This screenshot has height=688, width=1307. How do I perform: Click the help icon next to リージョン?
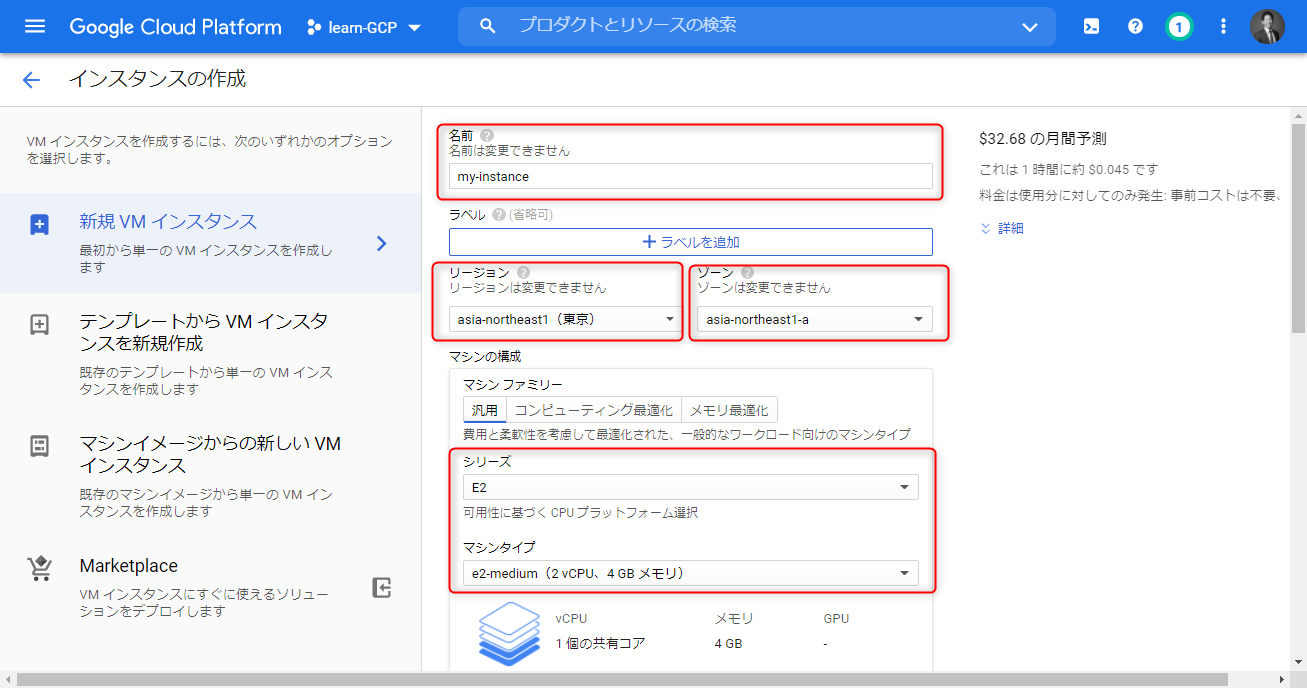523,272
